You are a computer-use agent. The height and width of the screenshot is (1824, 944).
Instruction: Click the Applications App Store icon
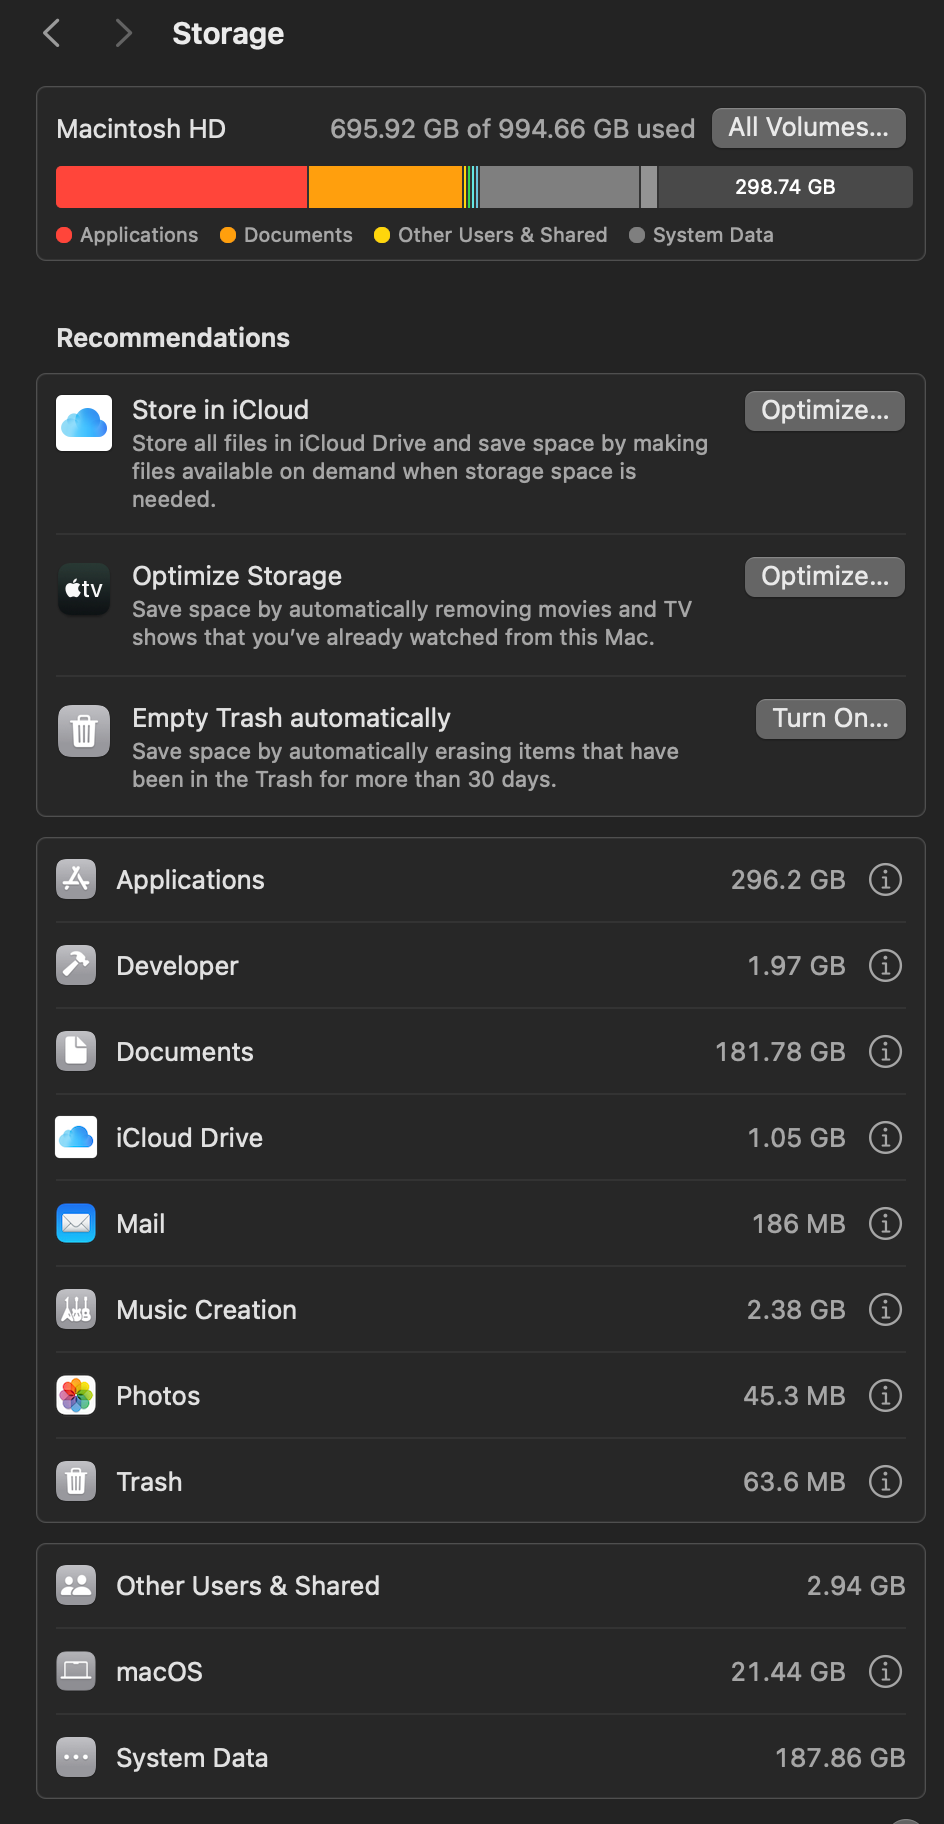point(76,879)
